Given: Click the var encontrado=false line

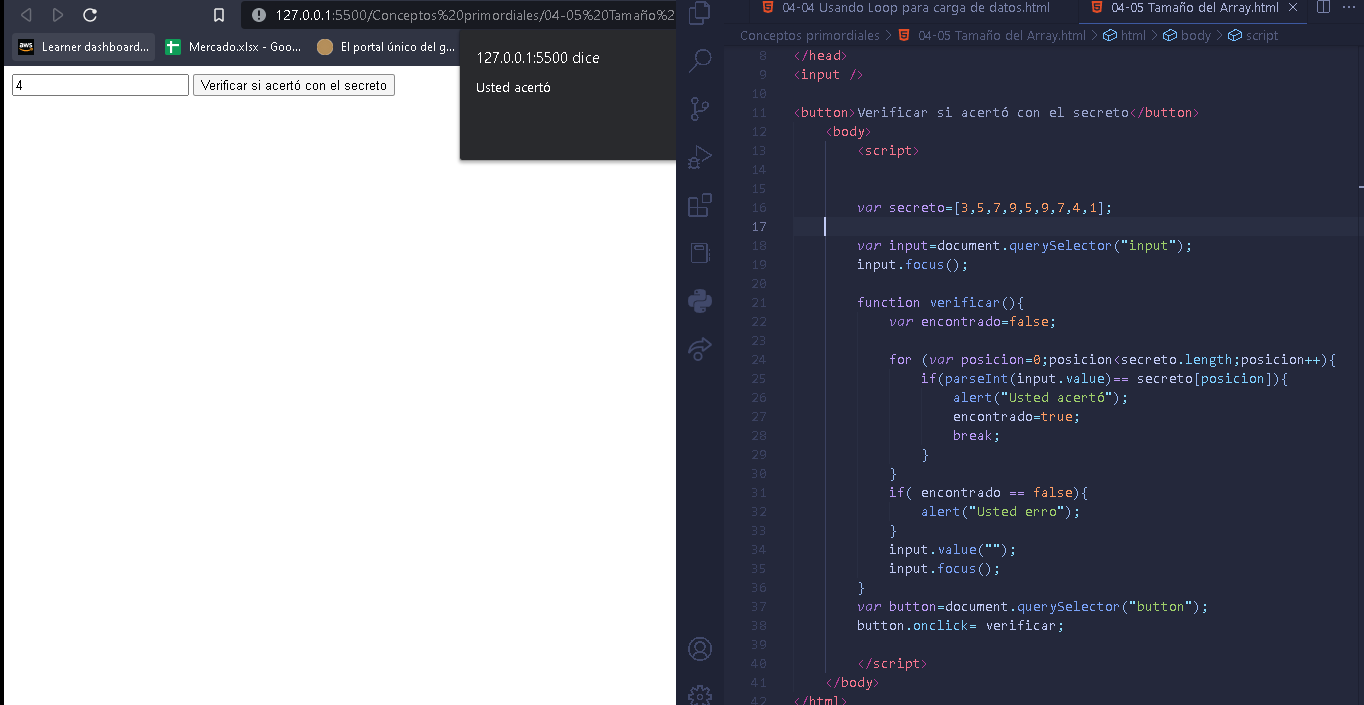Looking at the screenshot, I should click(x=973, y=322).
